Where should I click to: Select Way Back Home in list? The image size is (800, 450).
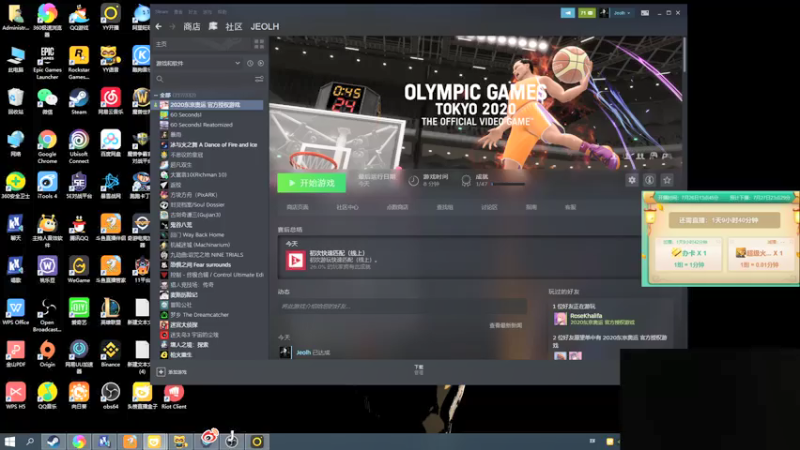point(197,235)
